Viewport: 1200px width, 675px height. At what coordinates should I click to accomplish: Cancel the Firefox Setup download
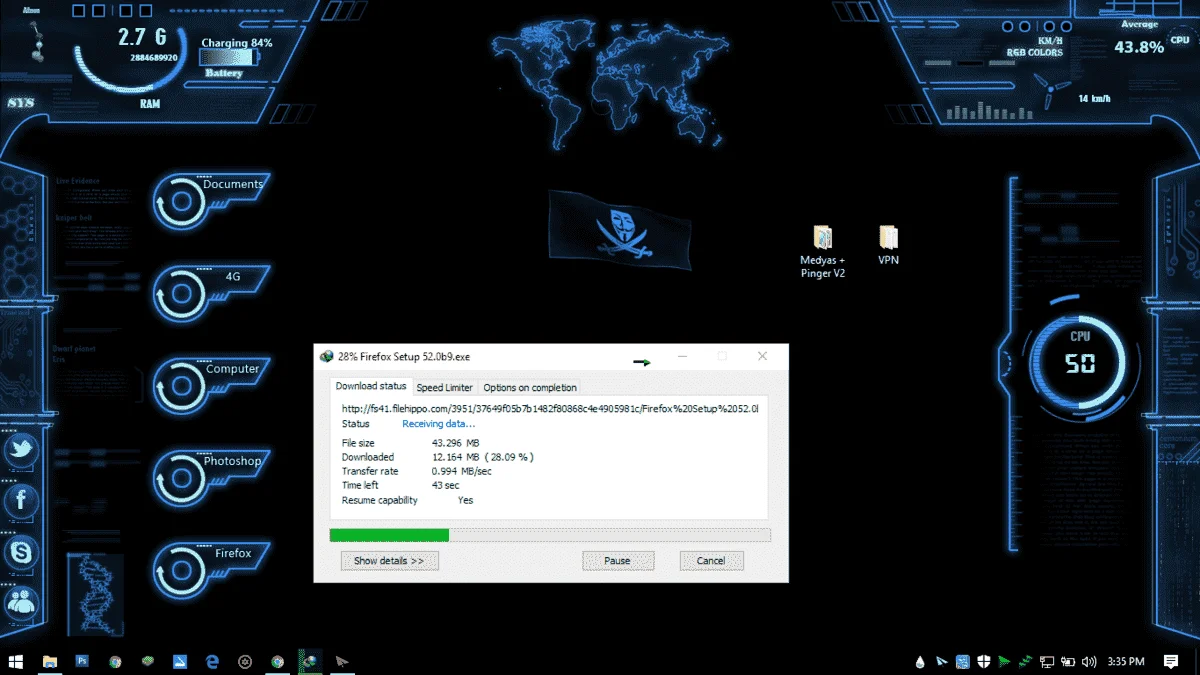711,561
